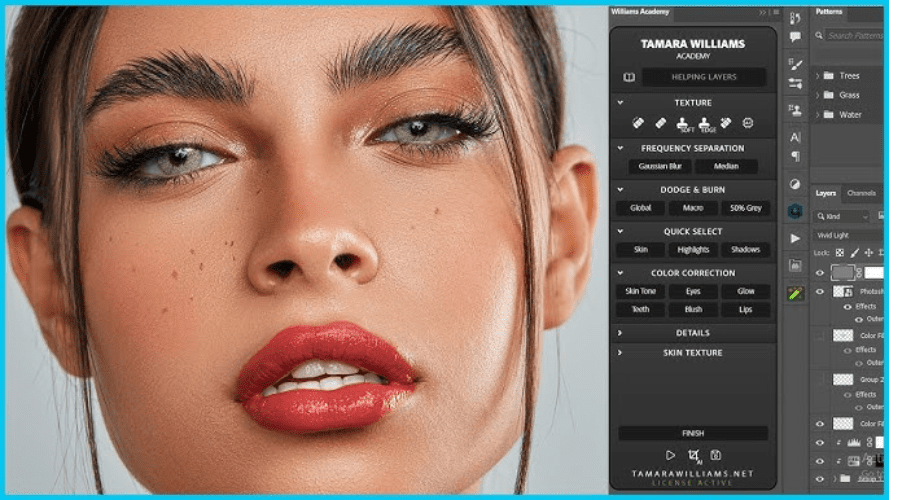
Task: Open the Paragraph panel icon
Action: pyautogui.click(x=795, y=156)
